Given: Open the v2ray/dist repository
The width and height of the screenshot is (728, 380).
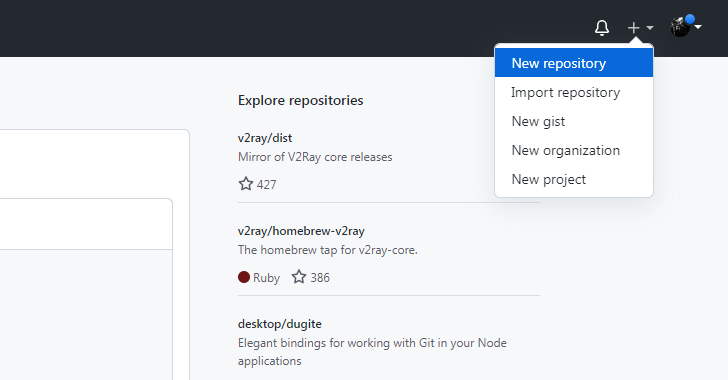Looking at the screenshot, I should point(265,138).
